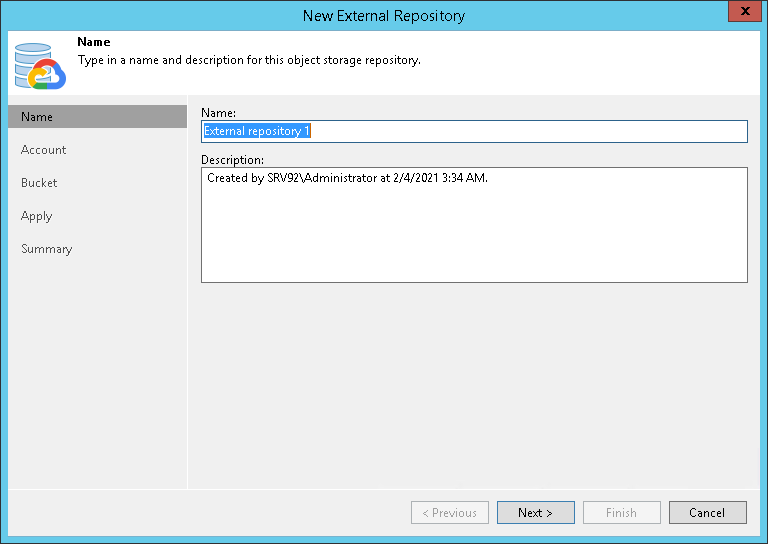Proceed with the Next button

click(x=536, y=512)
